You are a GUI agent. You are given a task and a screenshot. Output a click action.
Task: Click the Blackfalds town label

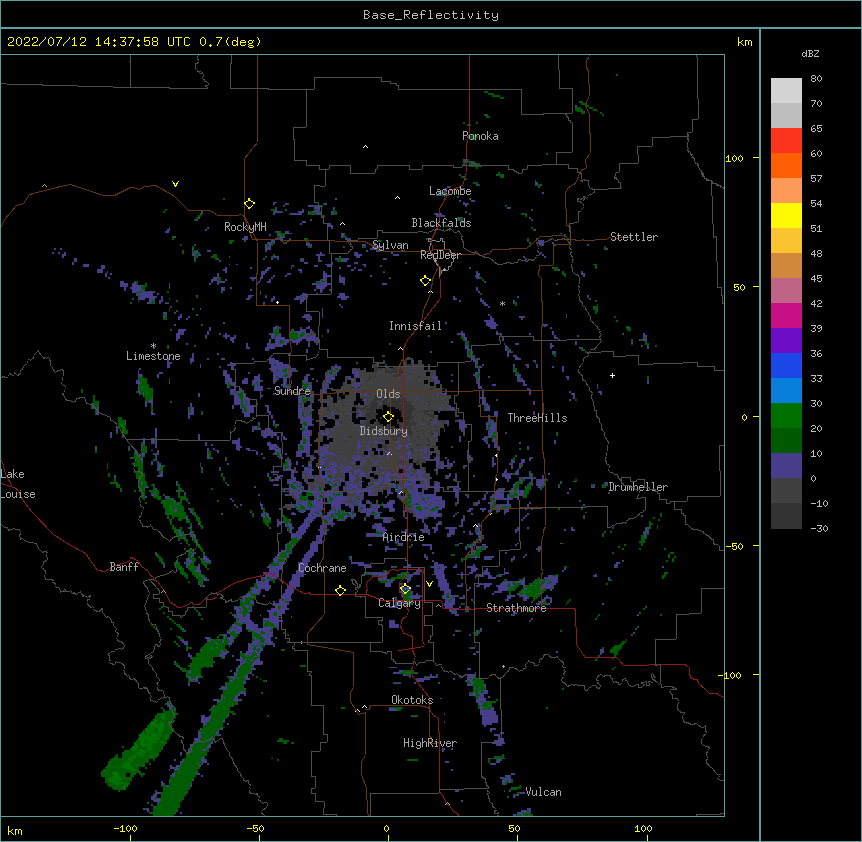coord(441,223)
